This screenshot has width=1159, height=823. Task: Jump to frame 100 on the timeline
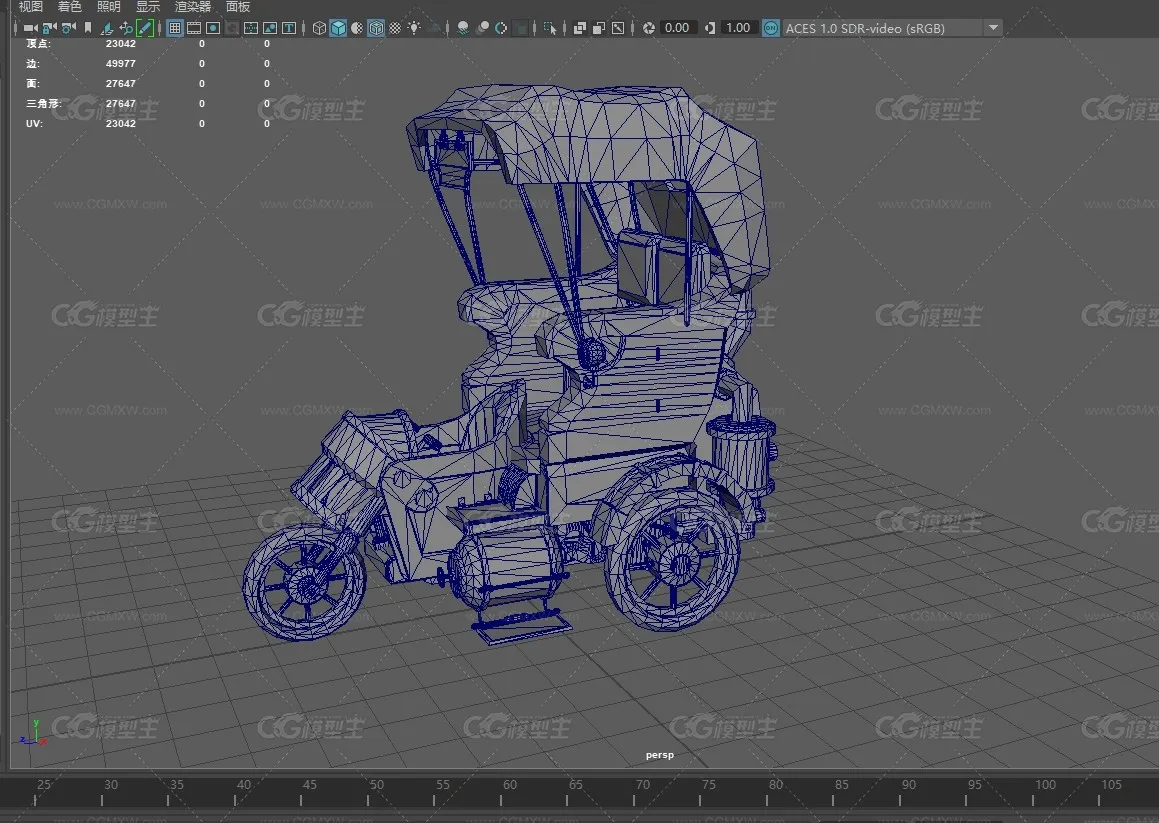1044,785
